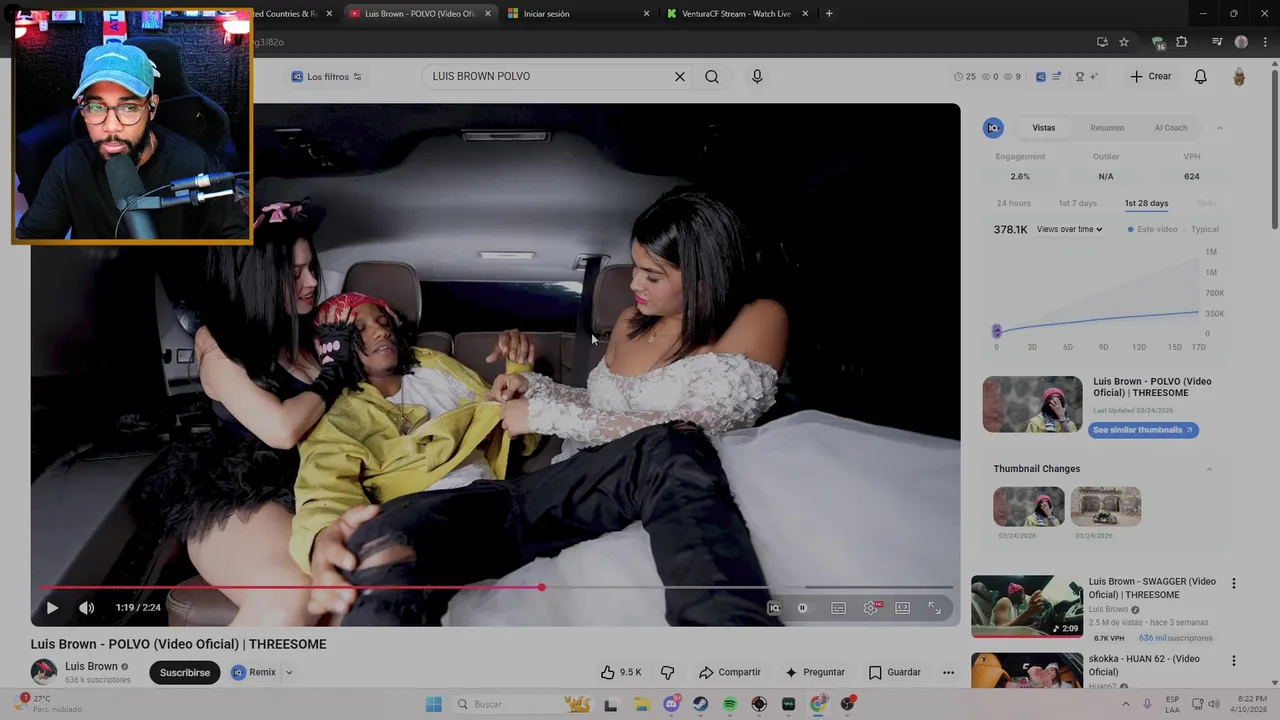Open Steam from the taskbar
The width and height of the screenshot is (1280, 720).
click(x=701, y=704)
